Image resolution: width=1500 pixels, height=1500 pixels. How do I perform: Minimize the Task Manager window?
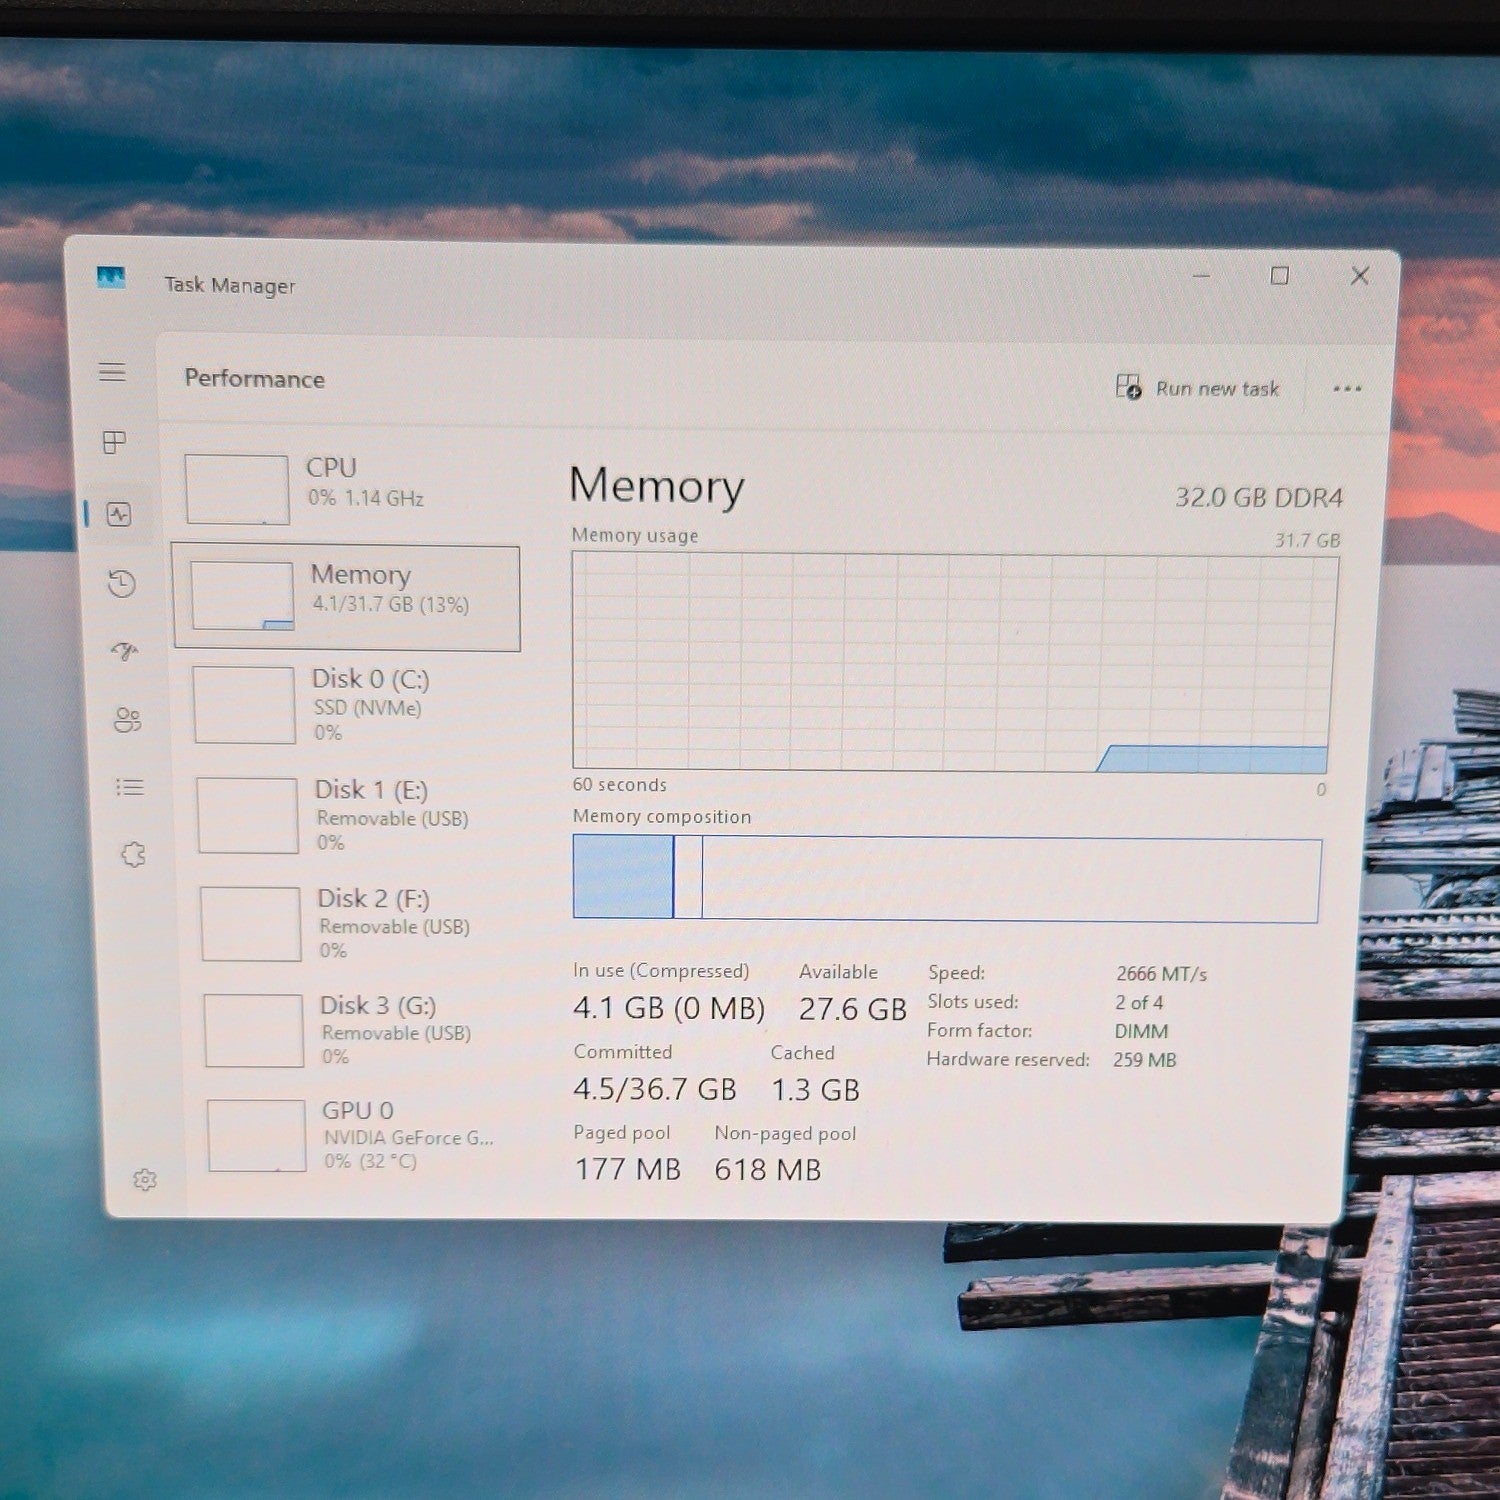(x=1201, y=274)
